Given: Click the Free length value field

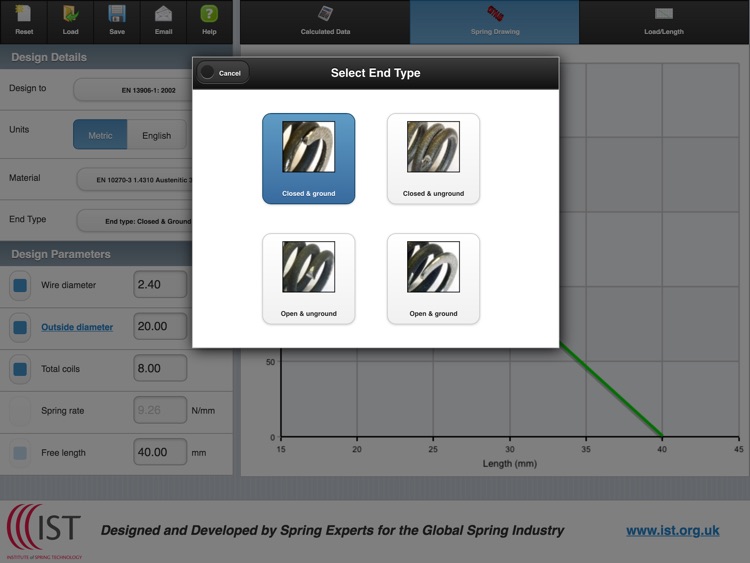Looking at the screenshot, I should (x=160, y=452).
